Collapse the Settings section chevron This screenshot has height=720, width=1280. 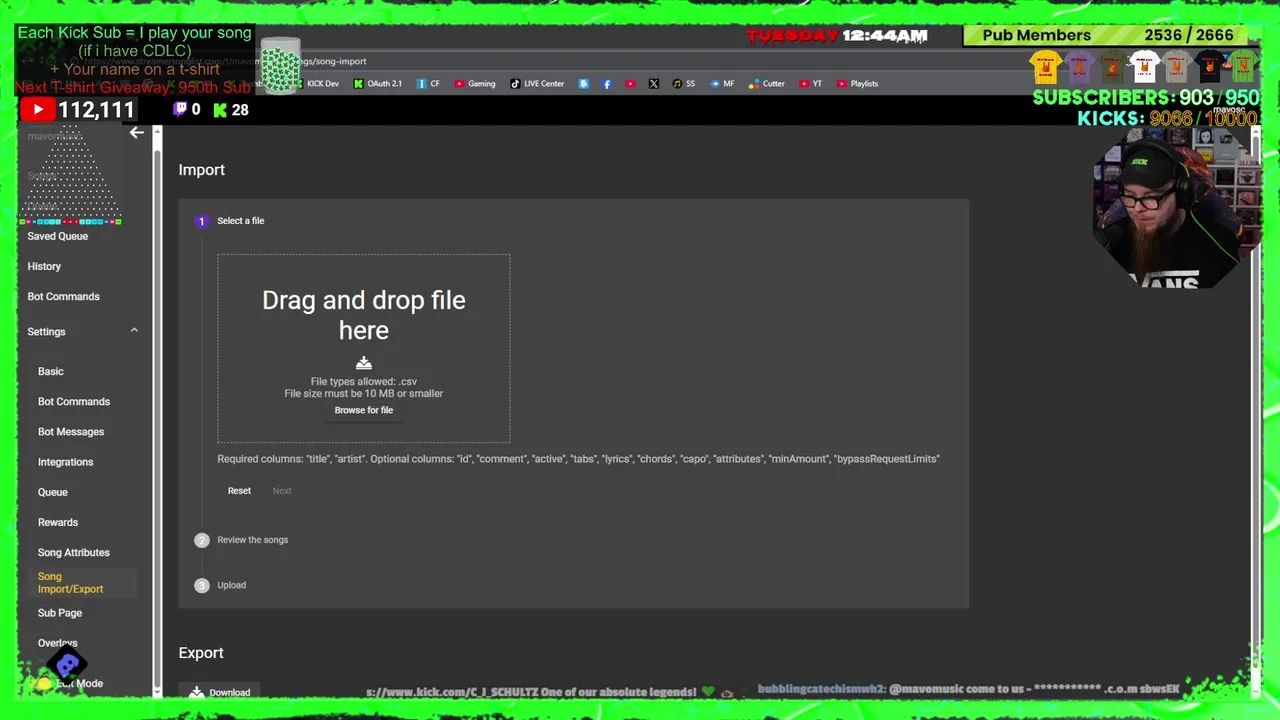134,331
